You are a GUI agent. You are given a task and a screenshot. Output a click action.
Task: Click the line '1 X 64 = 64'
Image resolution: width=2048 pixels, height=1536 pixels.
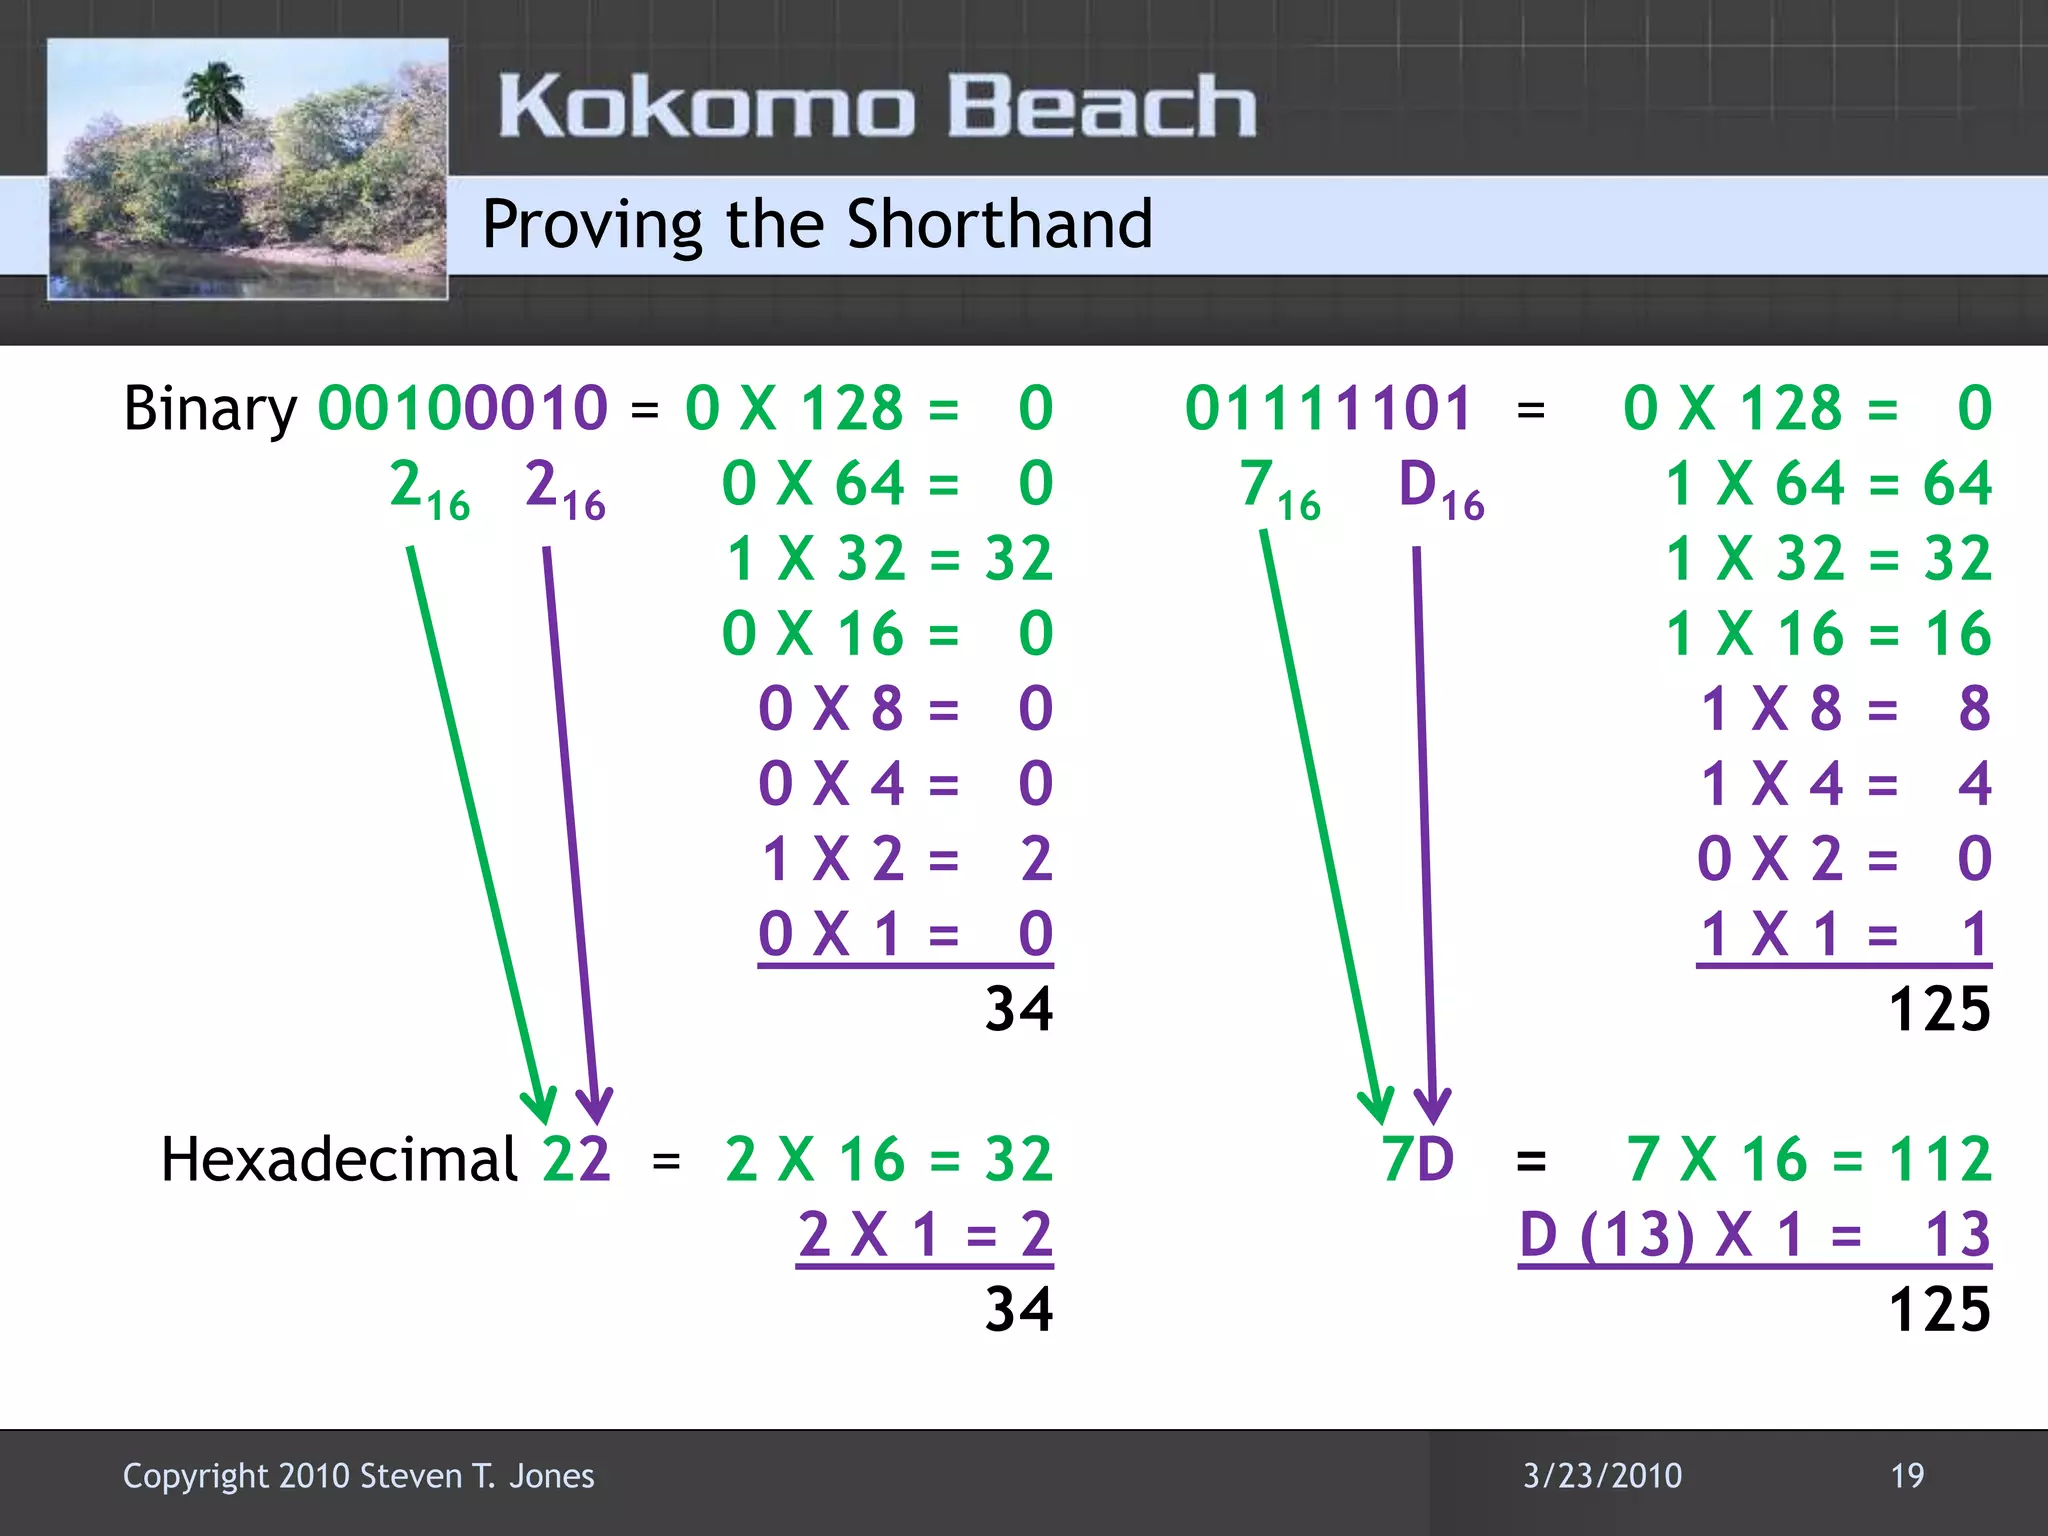point(1828,484)
